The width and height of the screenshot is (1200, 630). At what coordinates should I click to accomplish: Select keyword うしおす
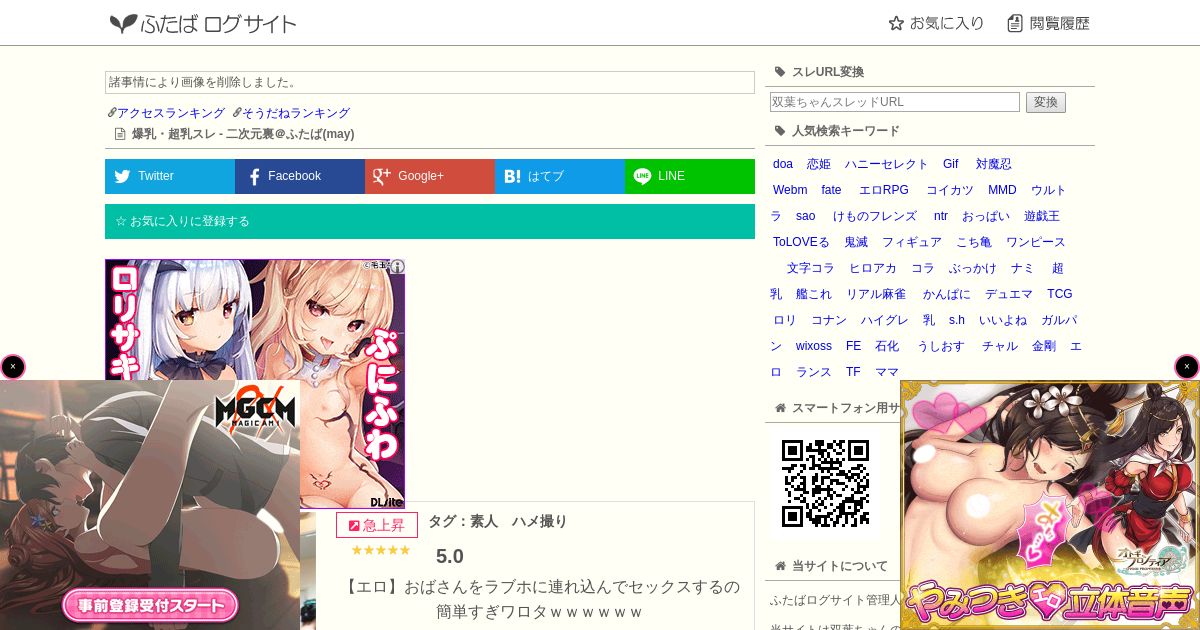pos(941,346)
